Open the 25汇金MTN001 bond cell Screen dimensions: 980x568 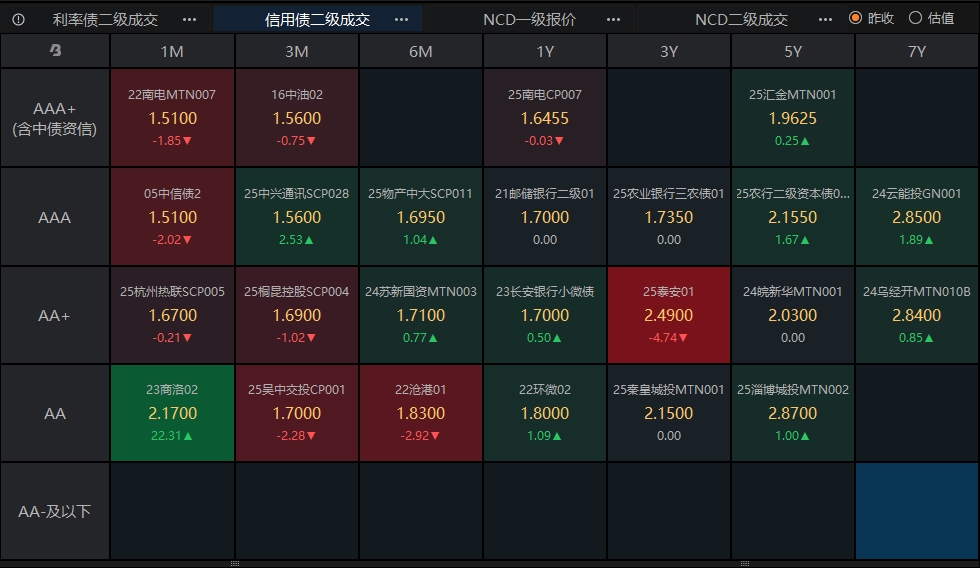(x=792, y=118)
